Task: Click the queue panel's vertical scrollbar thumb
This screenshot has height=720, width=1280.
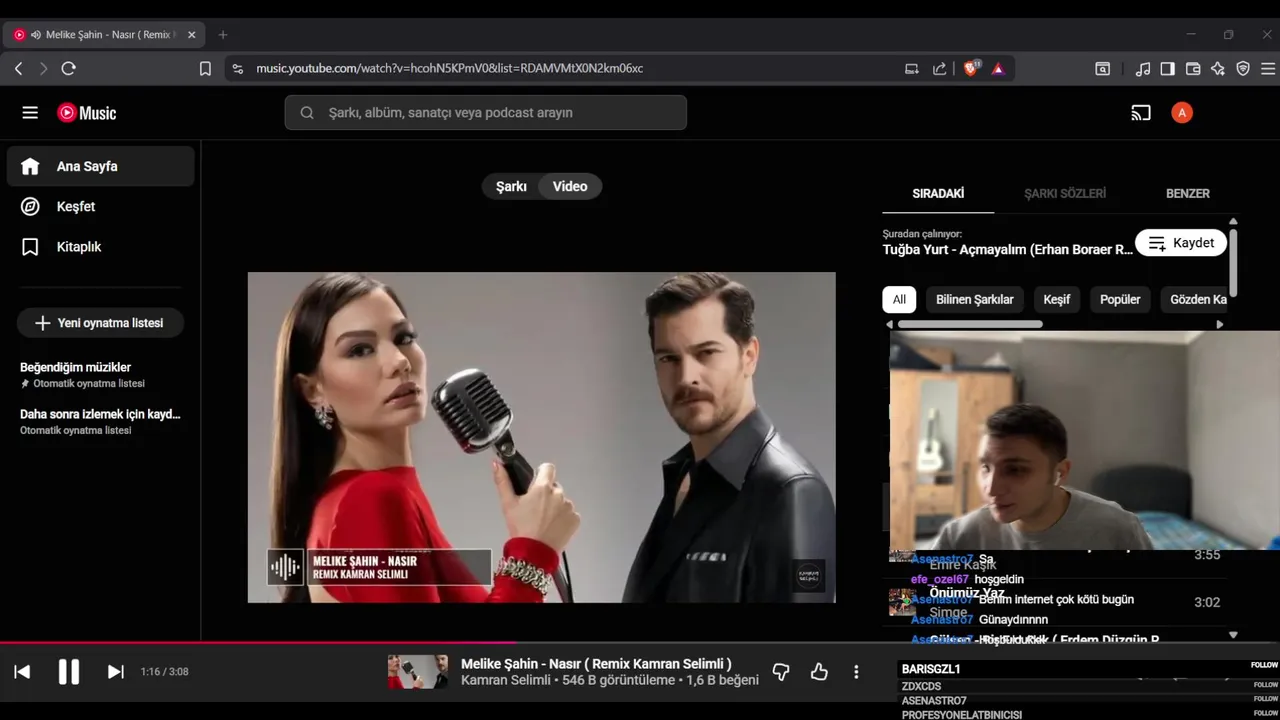Action: (1233, 262)
